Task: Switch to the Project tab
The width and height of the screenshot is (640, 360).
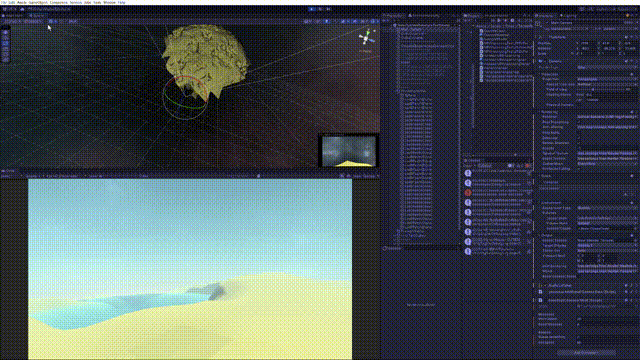Action: [x=472, y=16]
